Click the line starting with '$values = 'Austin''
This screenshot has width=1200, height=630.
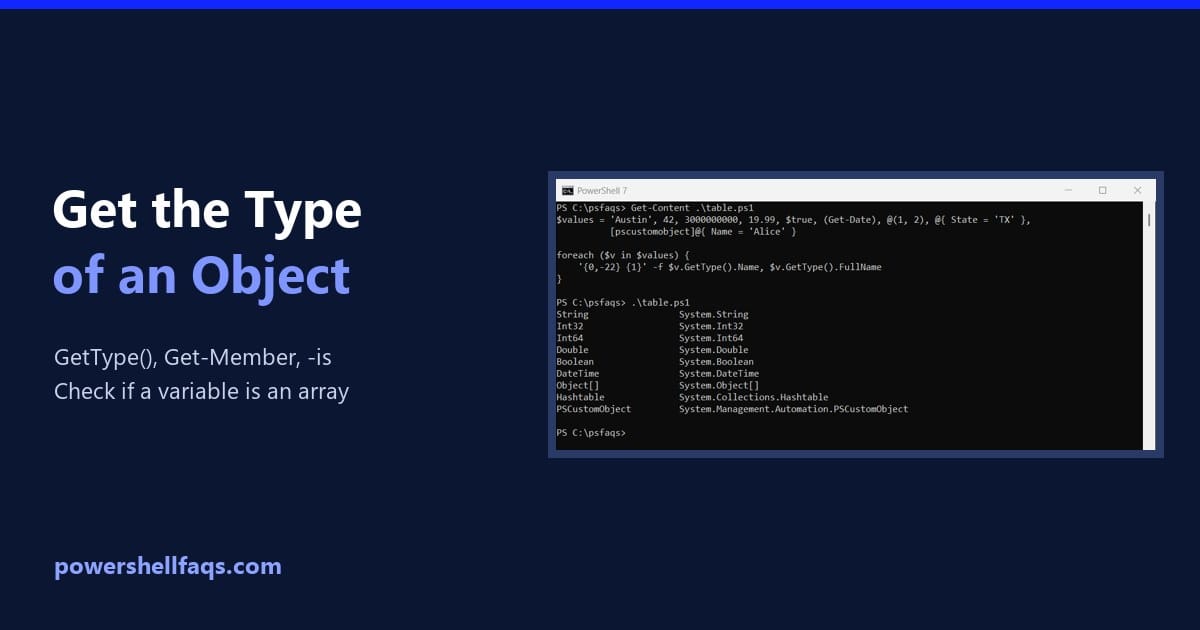[793, 220]
